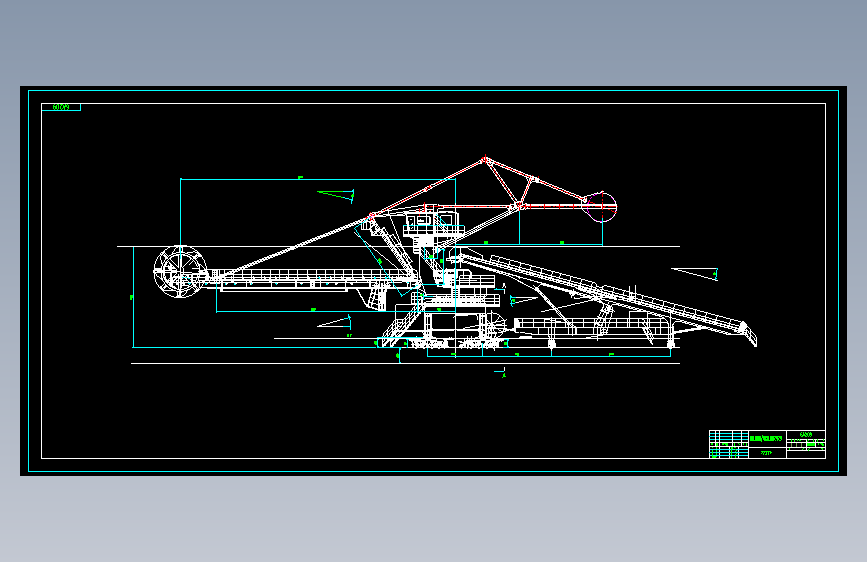The image size is (867, 562).
Task: Click the far right end of the inclined tail conveyor
Action: point(748,334)
